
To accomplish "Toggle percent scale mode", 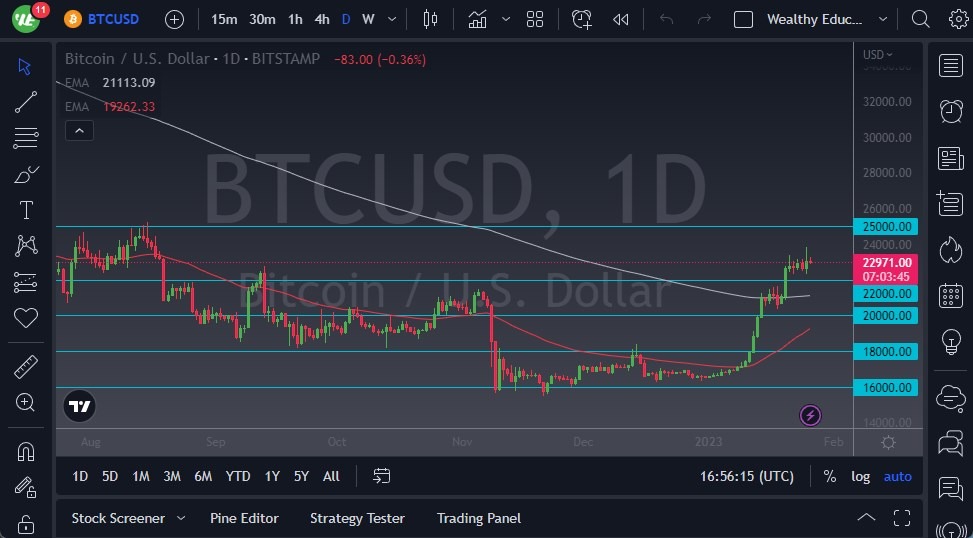I will pyautogui.click(x=830, y=477).
